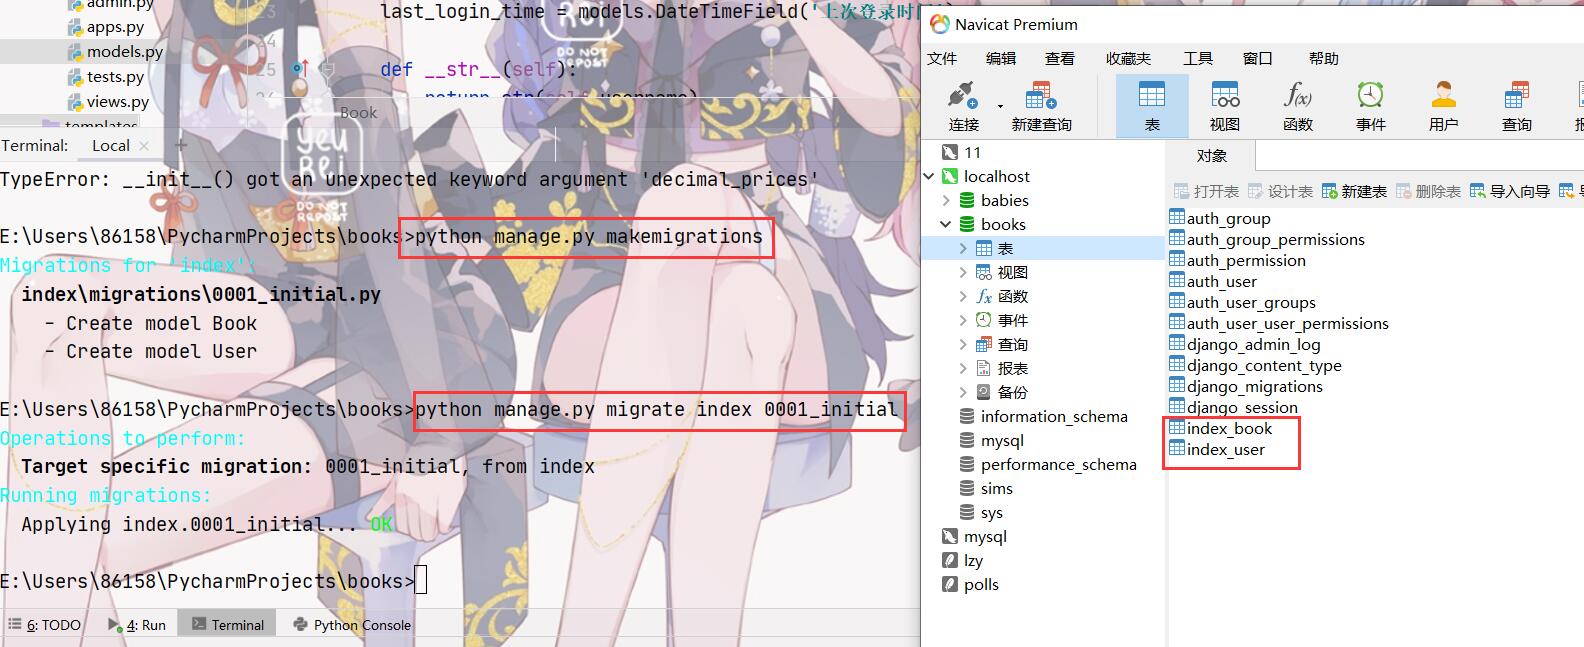Collapse the localhost connection node
The width and height of the screenshot is (1584, 647).
(x=929, y=176)
